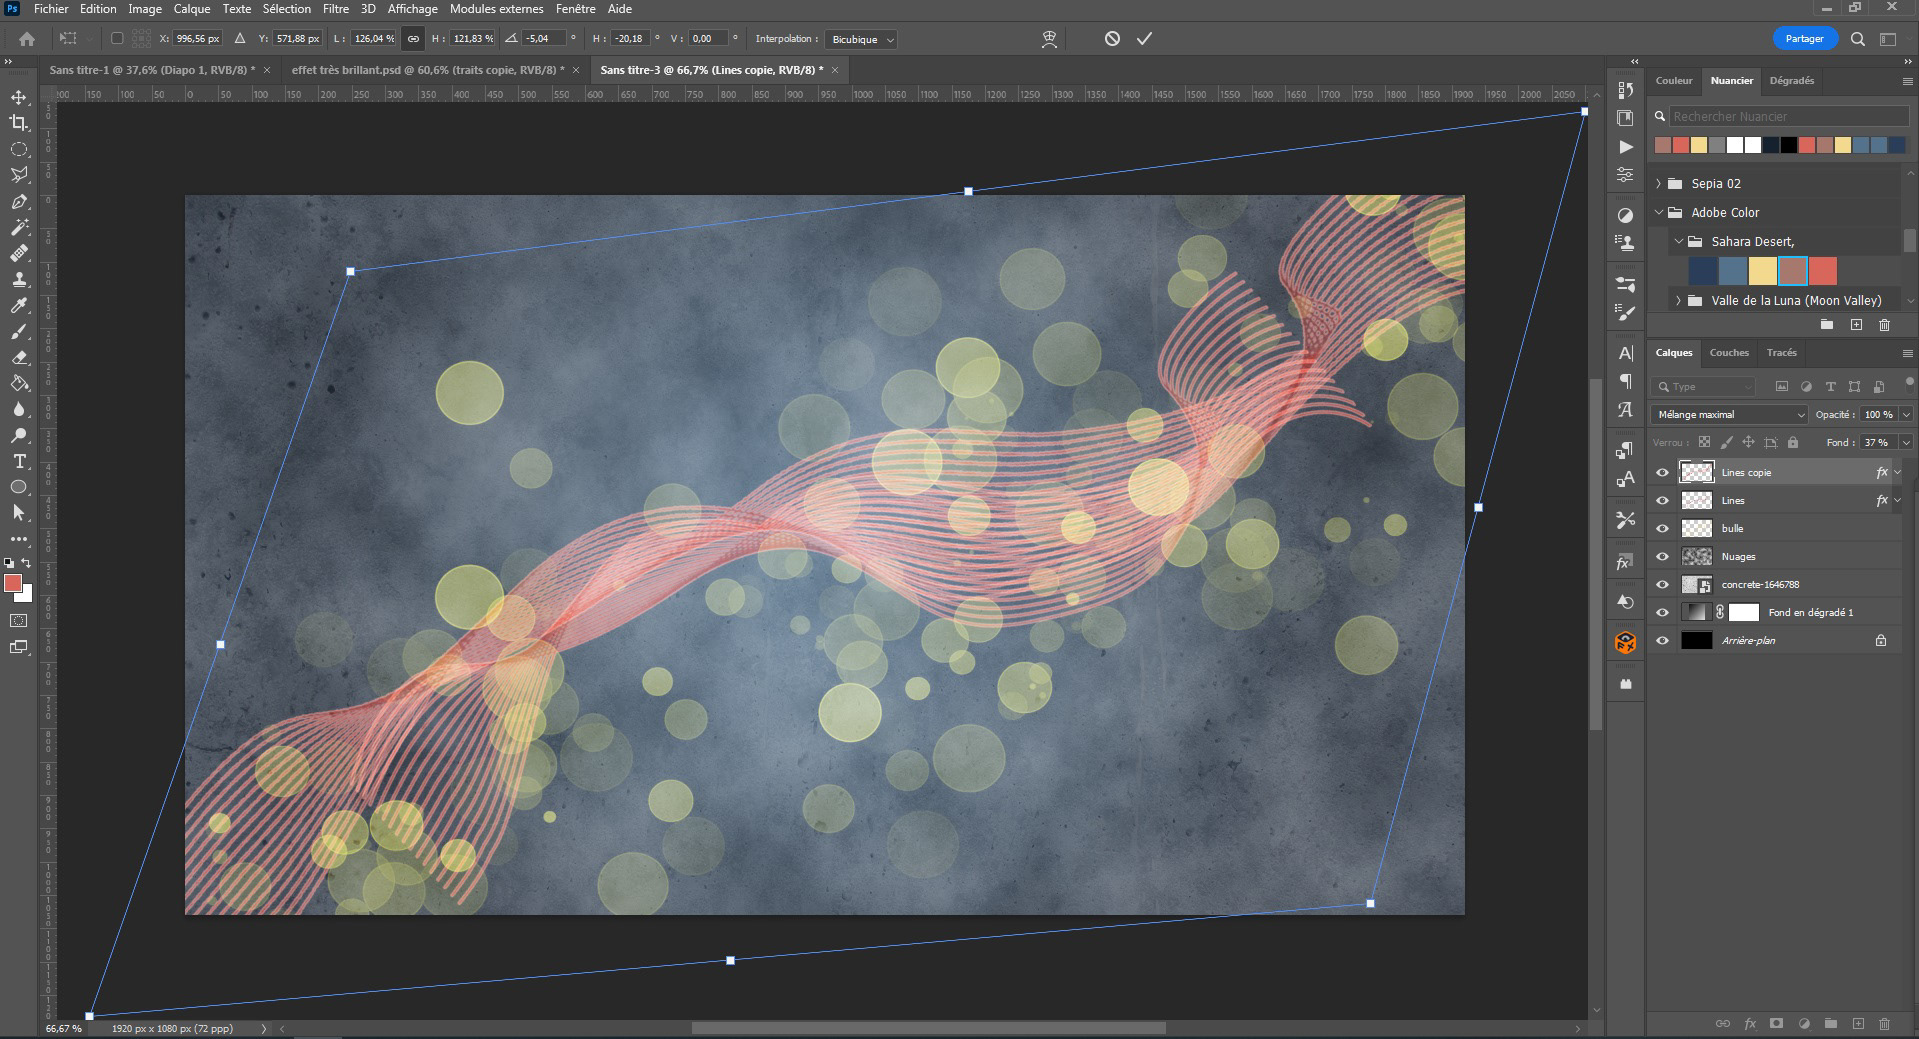Select the Ellipse shape tool

pyautogui.click(x=18, y=487)
